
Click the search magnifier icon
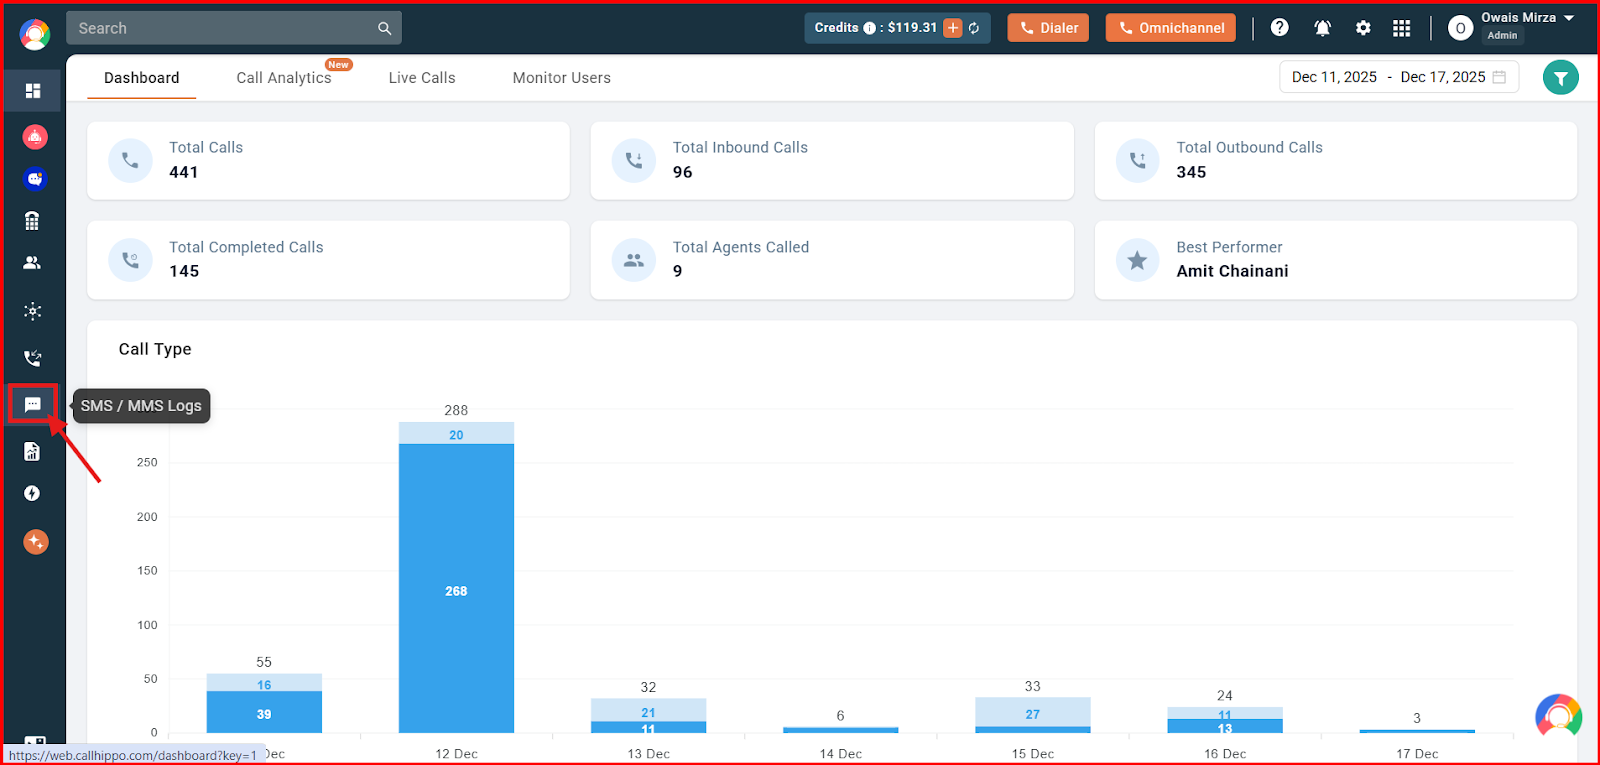click(x=384, y=29)
